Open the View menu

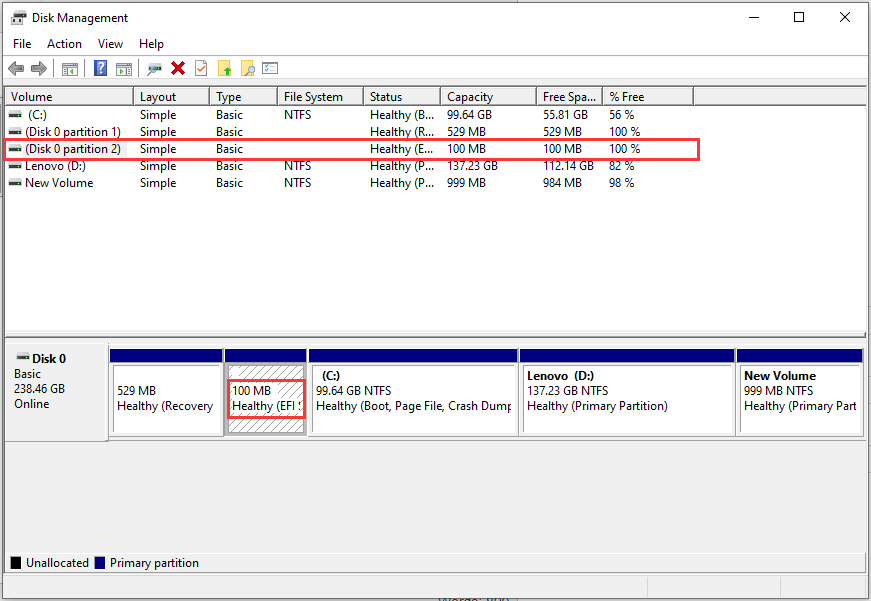pos(110,43)
